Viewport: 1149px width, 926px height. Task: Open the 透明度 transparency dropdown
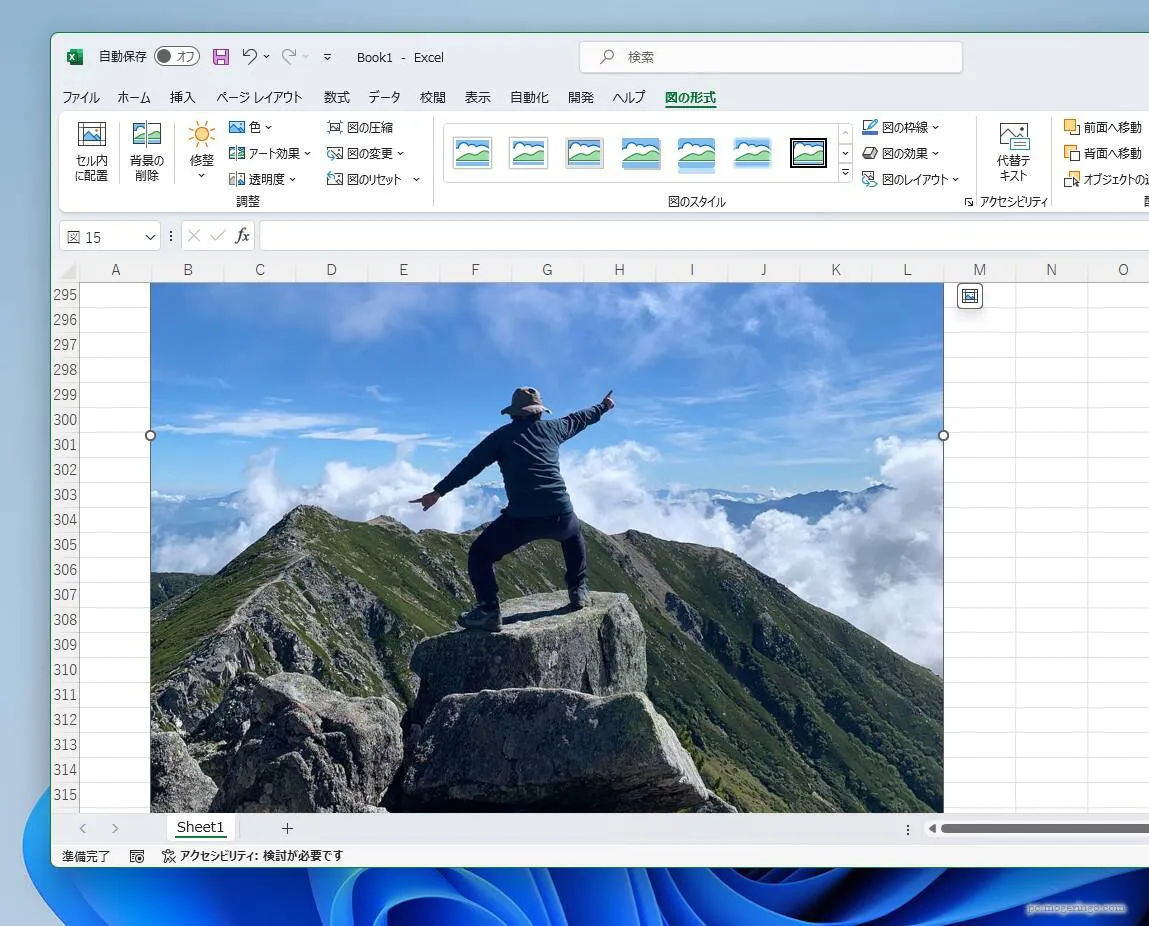[x=262, y=179]
